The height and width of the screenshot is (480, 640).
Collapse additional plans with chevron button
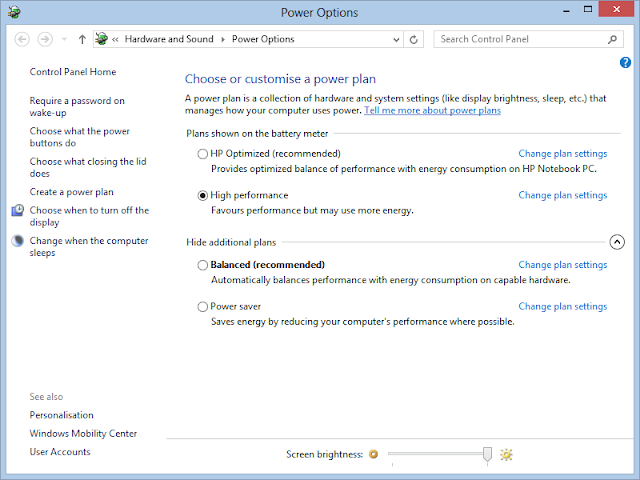pyautogui.click(x=617, y=242)
